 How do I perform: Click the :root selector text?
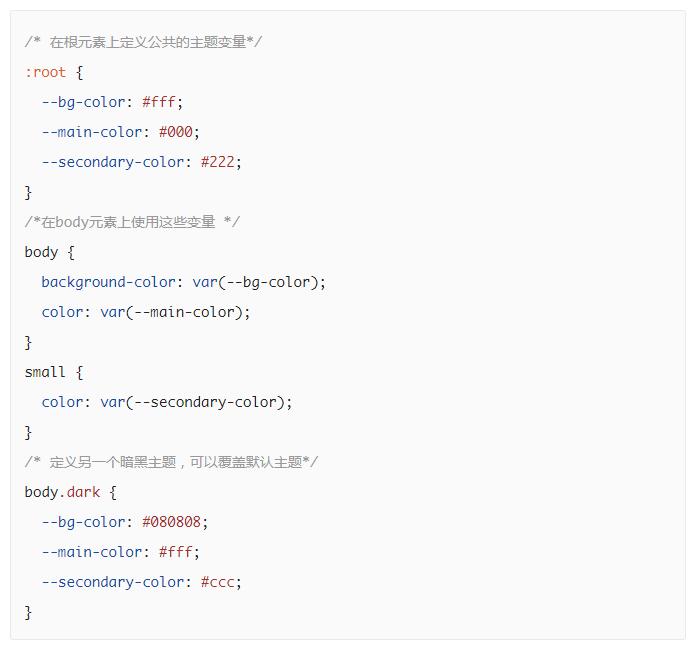tap(45, 72)
